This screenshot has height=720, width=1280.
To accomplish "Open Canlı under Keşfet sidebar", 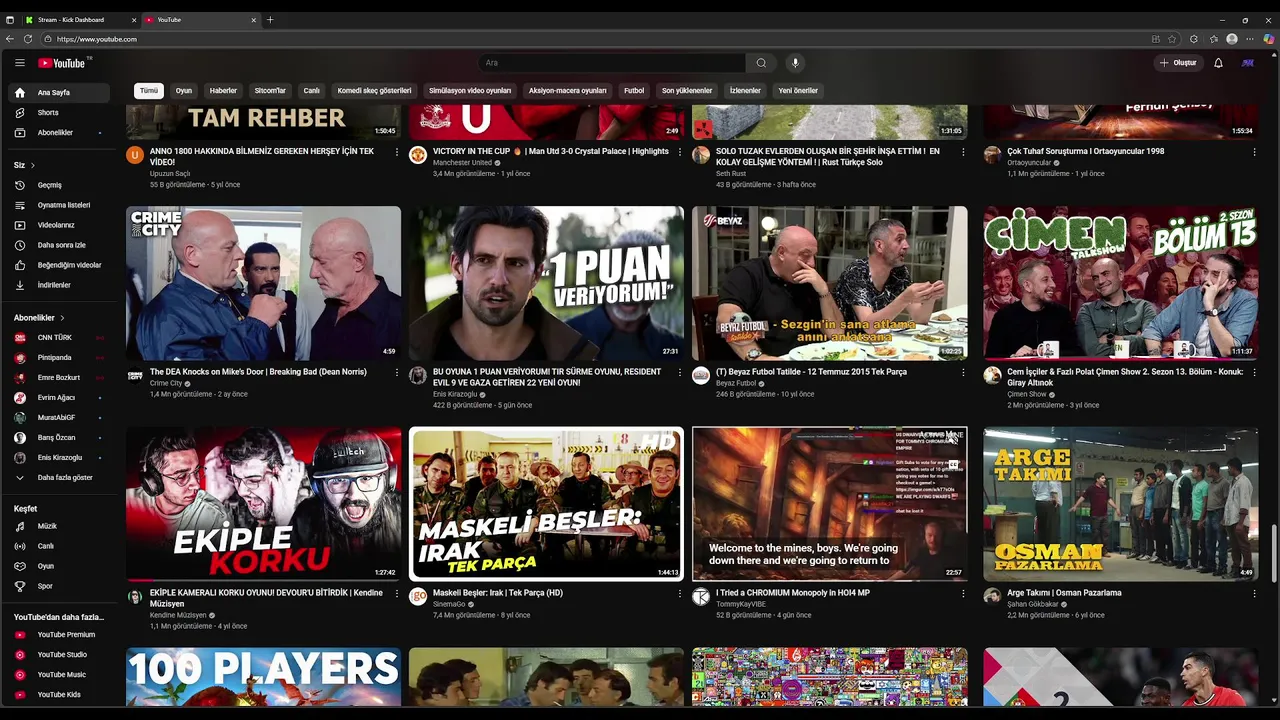I will point(60,546).
